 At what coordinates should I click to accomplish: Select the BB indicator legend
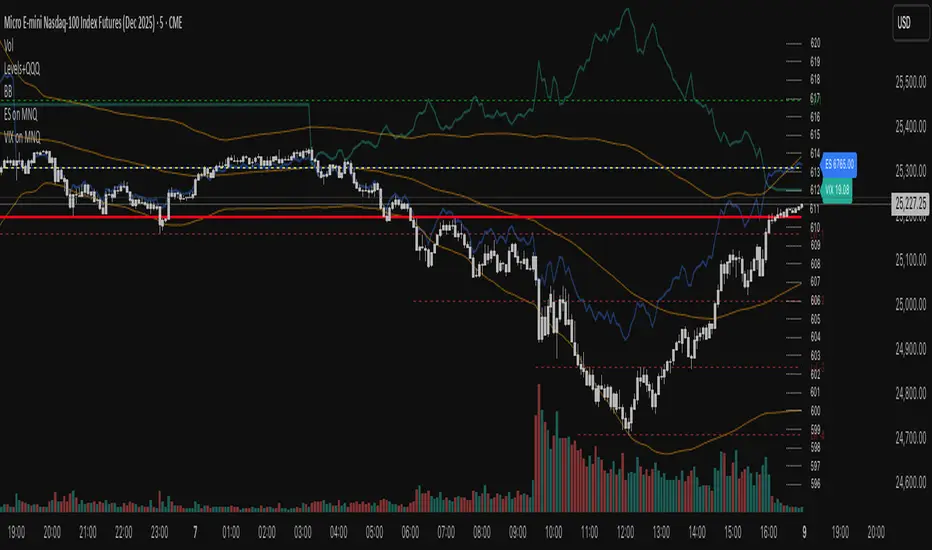8,92
